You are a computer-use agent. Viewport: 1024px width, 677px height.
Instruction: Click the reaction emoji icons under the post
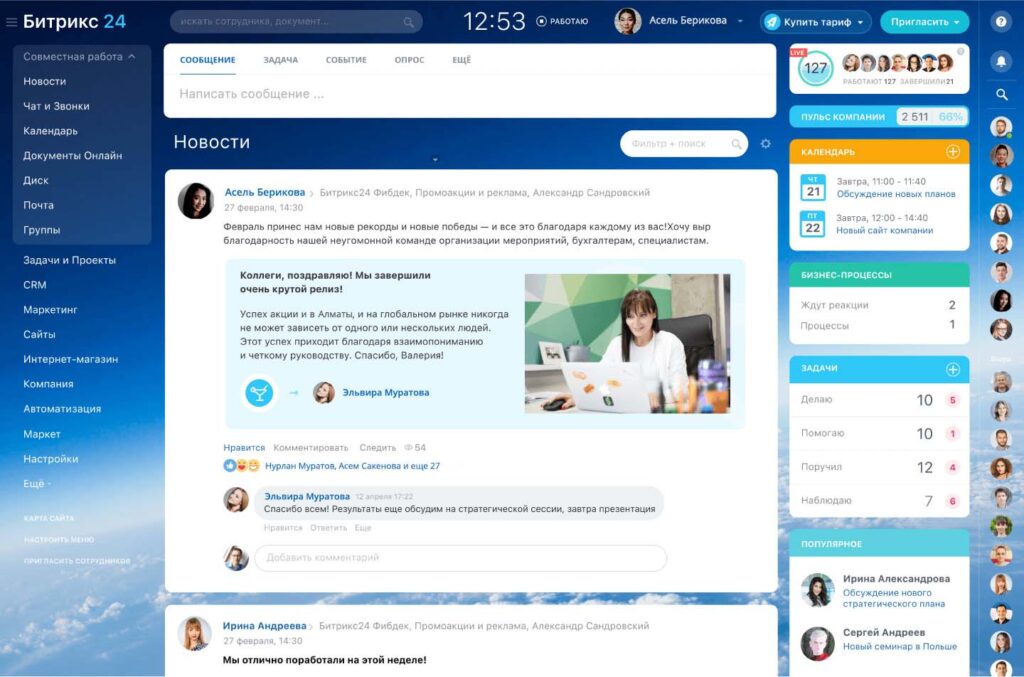pyautogui.click(x=242, y=465)
